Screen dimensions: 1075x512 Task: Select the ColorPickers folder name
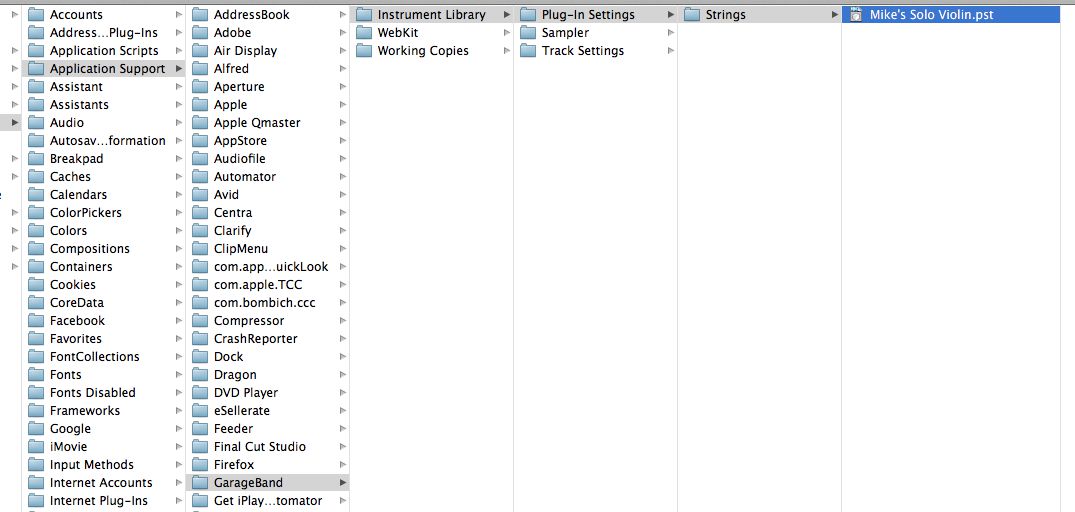(86, 212)
